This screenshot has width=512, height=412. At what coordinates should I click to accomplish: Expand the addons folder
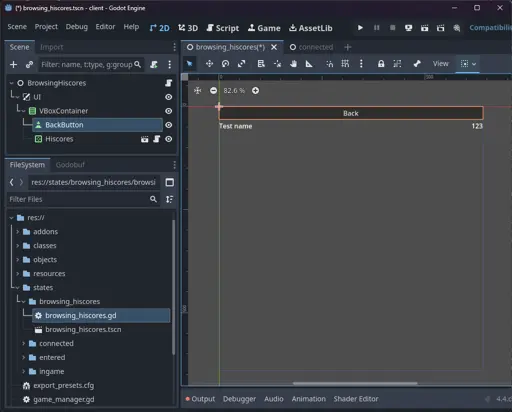point(18,231)
